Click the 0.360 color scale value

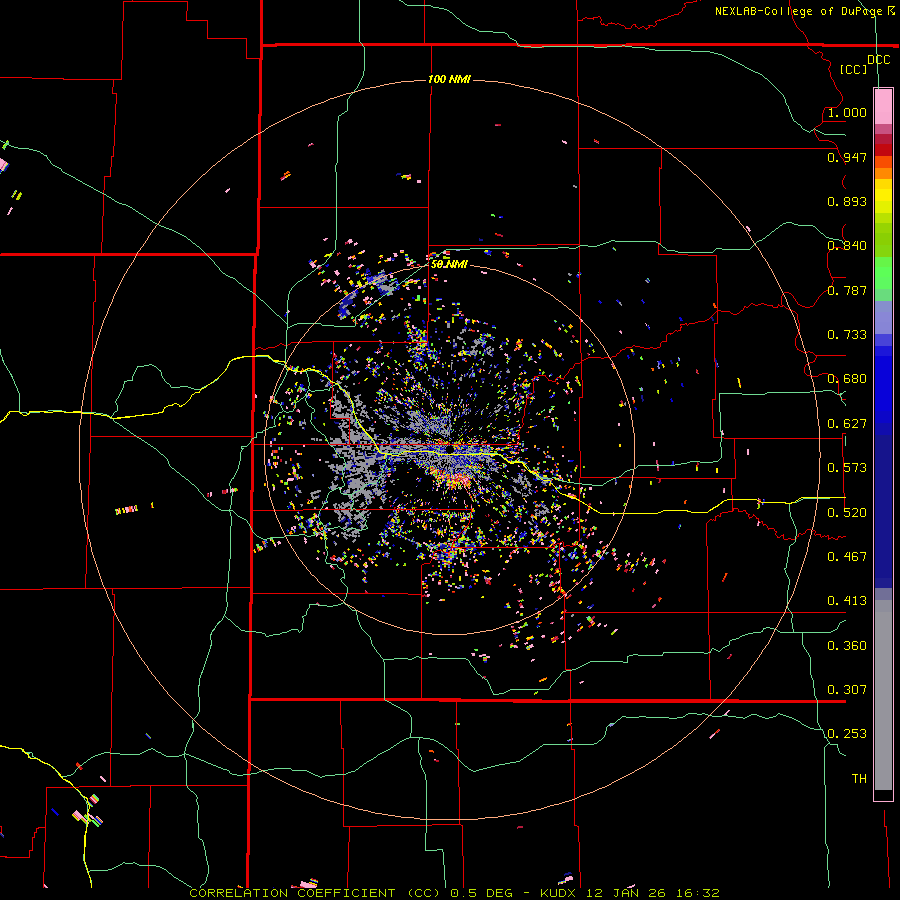(x=847, y=646)
